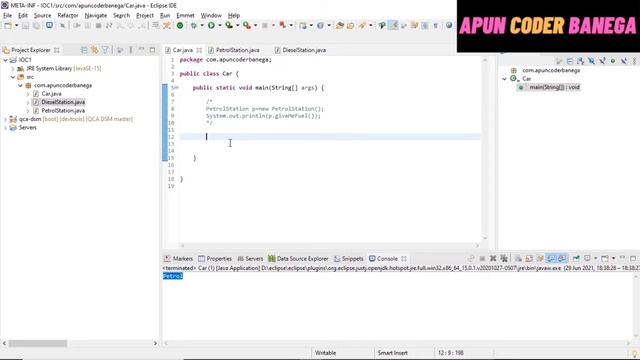Open the Debug dropdown arrow

pos(202,25)
